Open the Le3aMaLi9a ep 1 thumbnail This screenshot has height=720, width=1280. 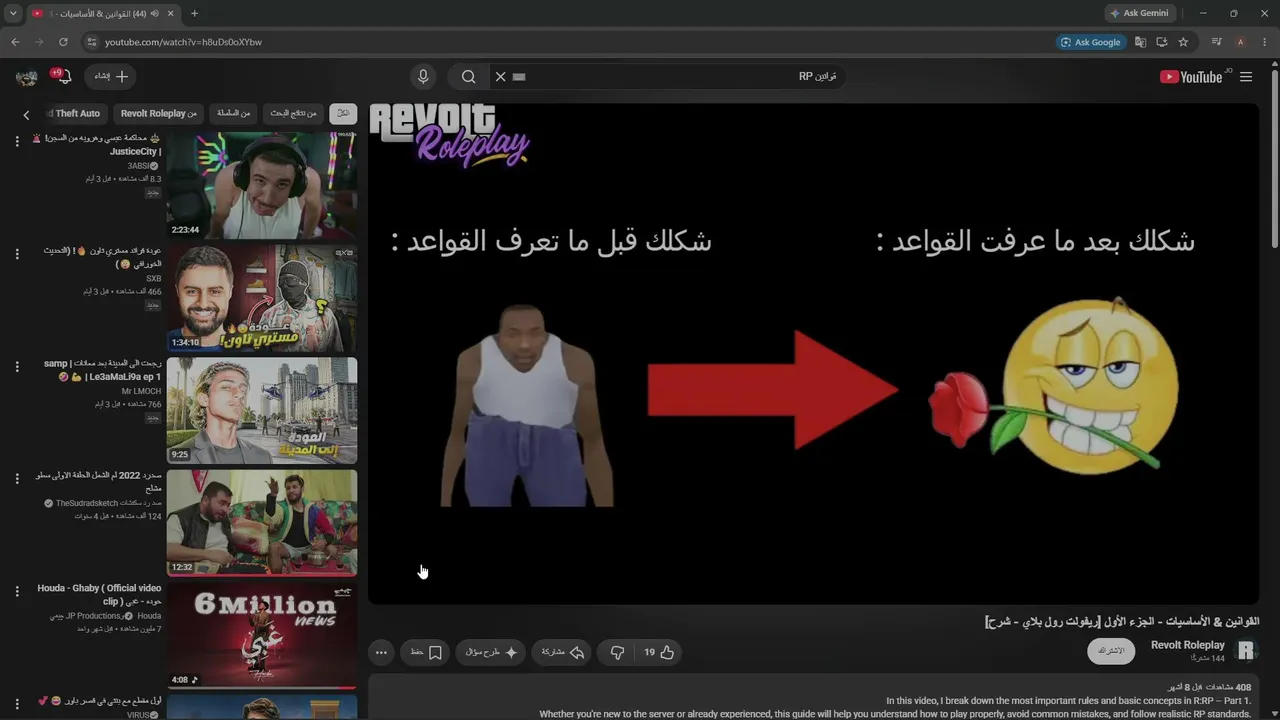pos(262,411)
